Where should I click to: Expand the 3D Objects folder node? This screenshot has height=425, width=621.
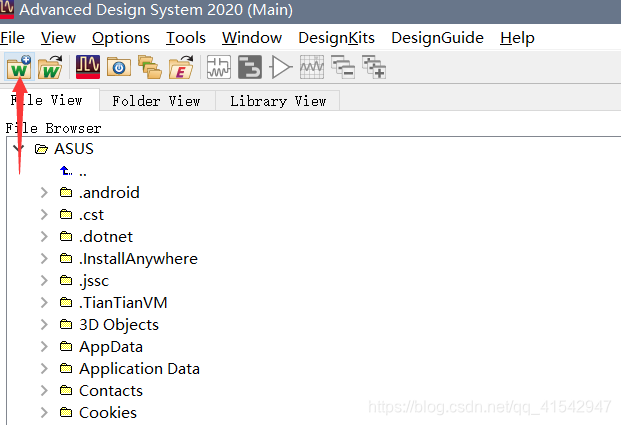click(44, 324)
